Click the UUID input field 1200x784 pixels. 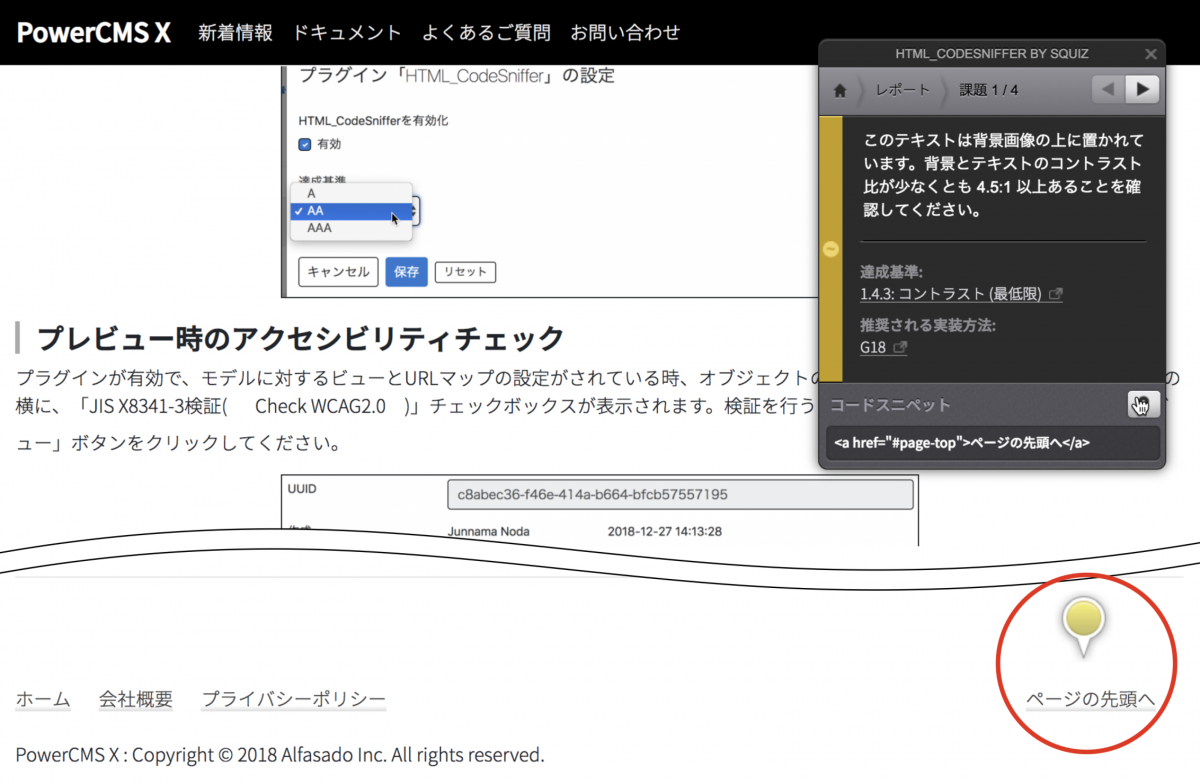[x=680, y=494]
